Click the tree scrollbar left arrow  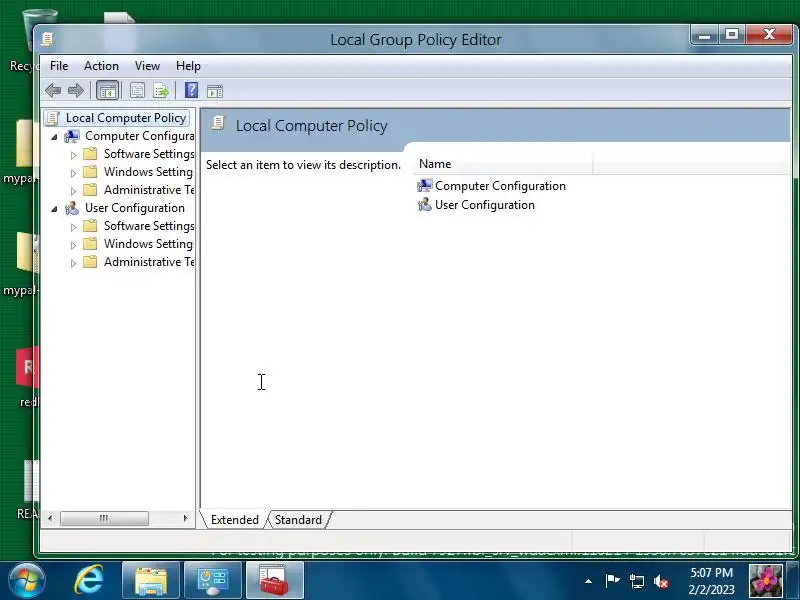click(x=49, y=518)
